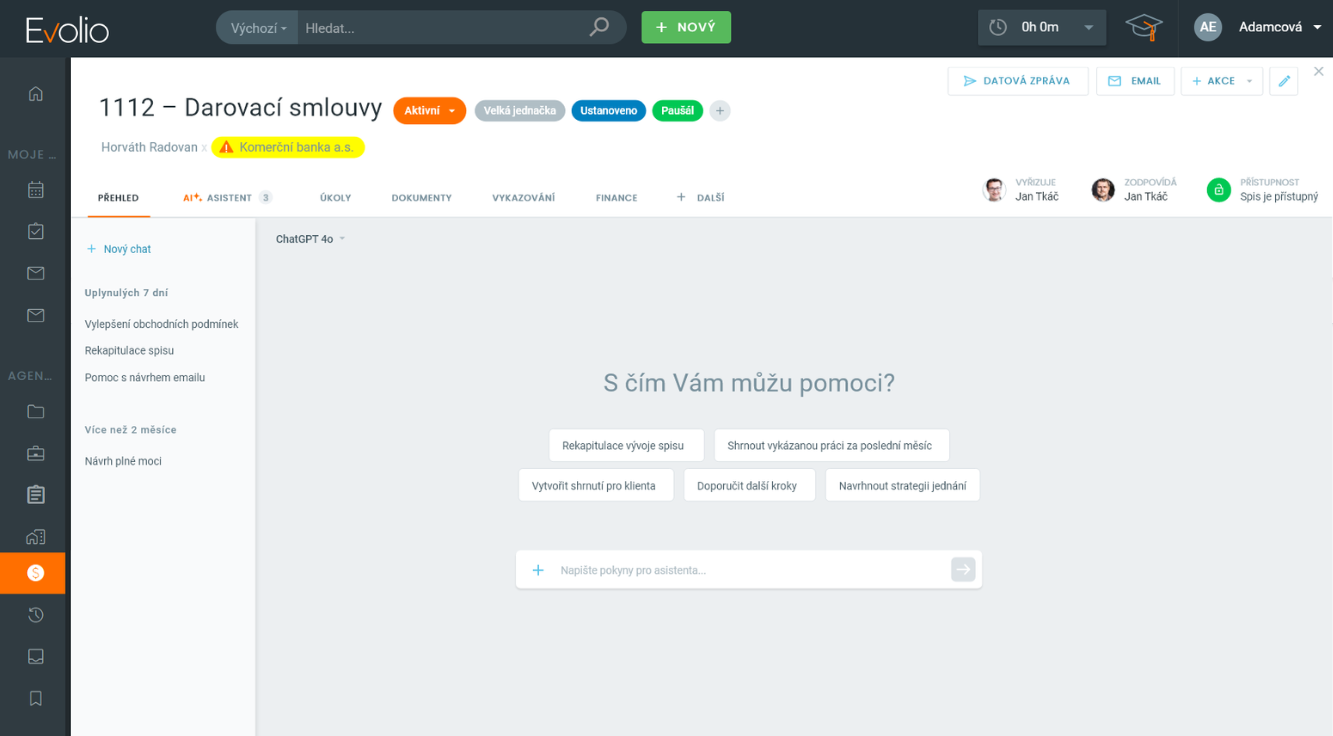Image resolution: width=1333 pixels, height=736 pixels.
Task: Open Komerční banka a.s. link
Action: coord(288,147)
